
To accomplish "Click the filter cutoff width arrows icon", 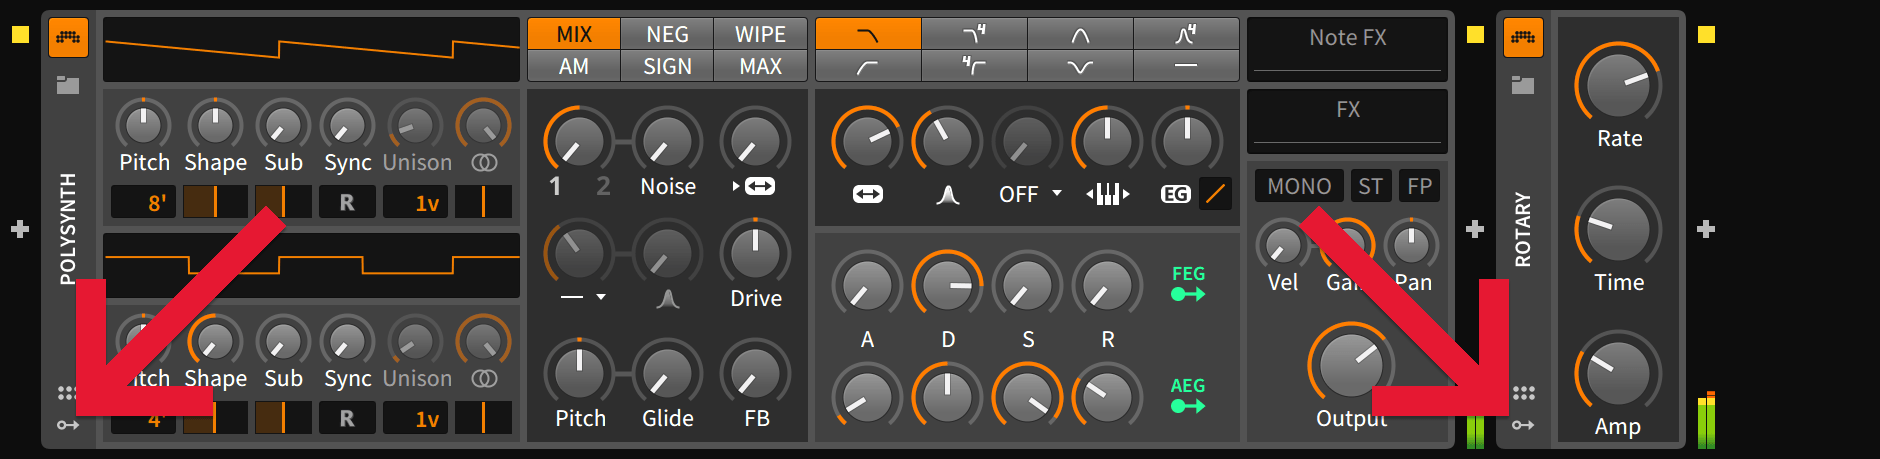I will click(x=867, y=194).
